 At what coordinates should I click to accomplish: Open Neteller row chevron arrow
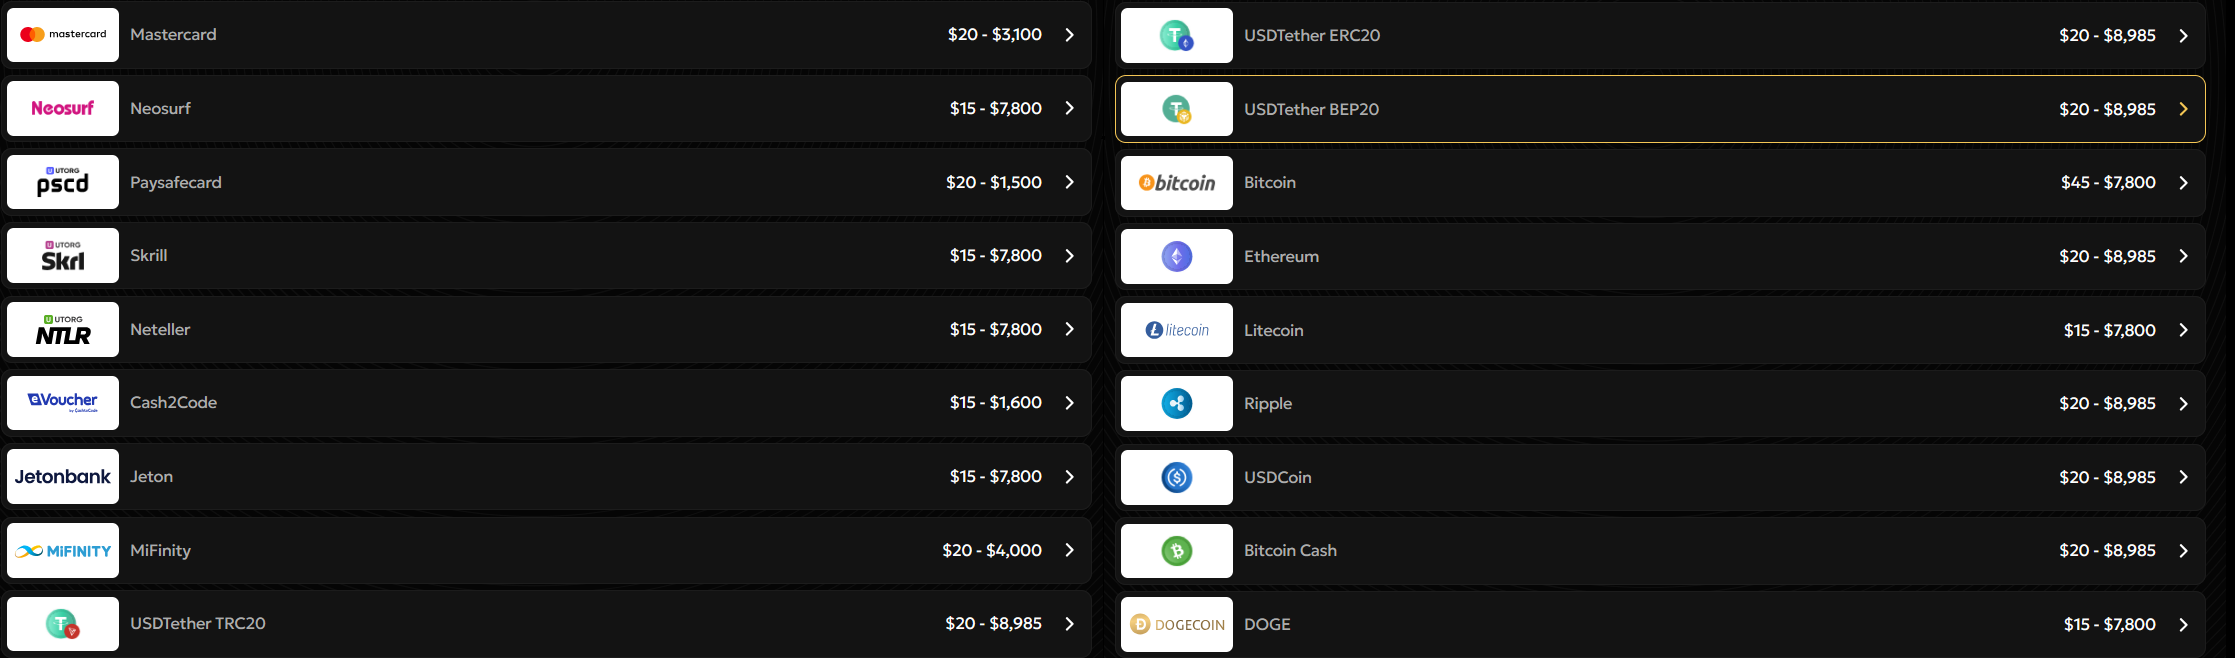[x=1069, y=329]
